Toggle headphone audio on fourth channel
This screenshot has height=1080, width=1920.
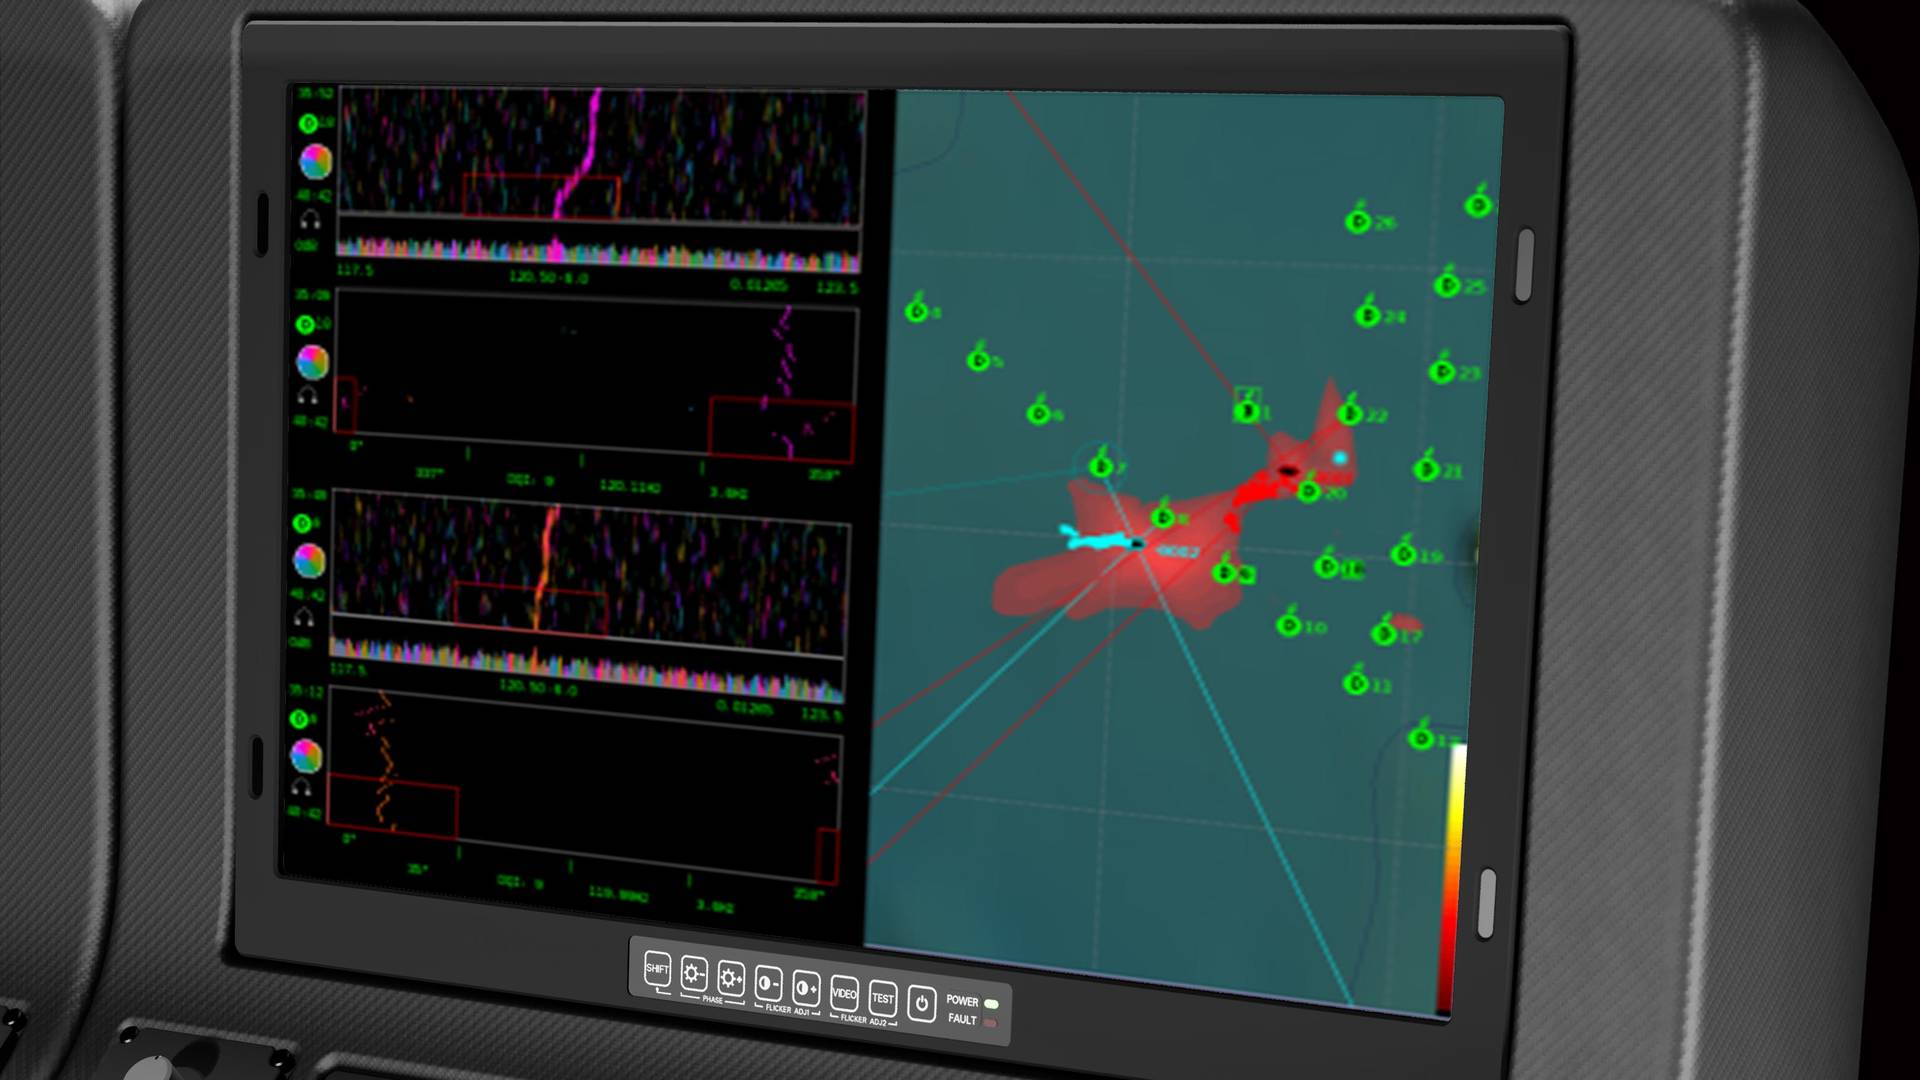tap(301, 787)
